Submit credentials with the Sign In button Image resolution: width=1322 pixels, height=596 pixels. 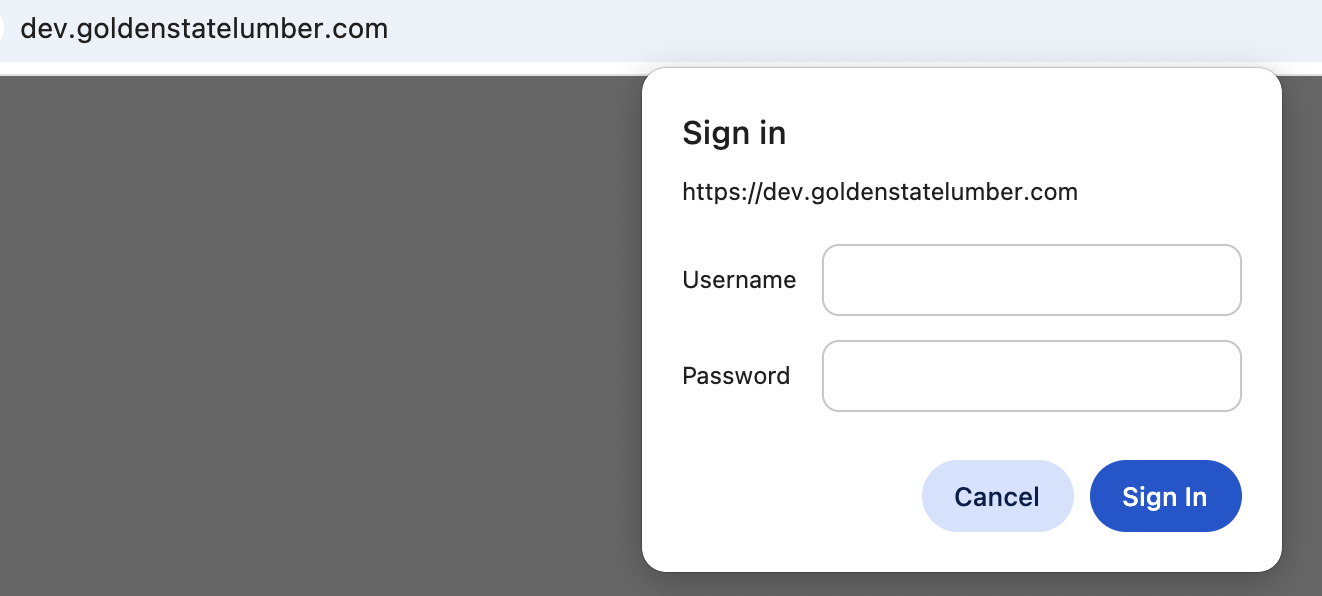(x=1165, y=497)
